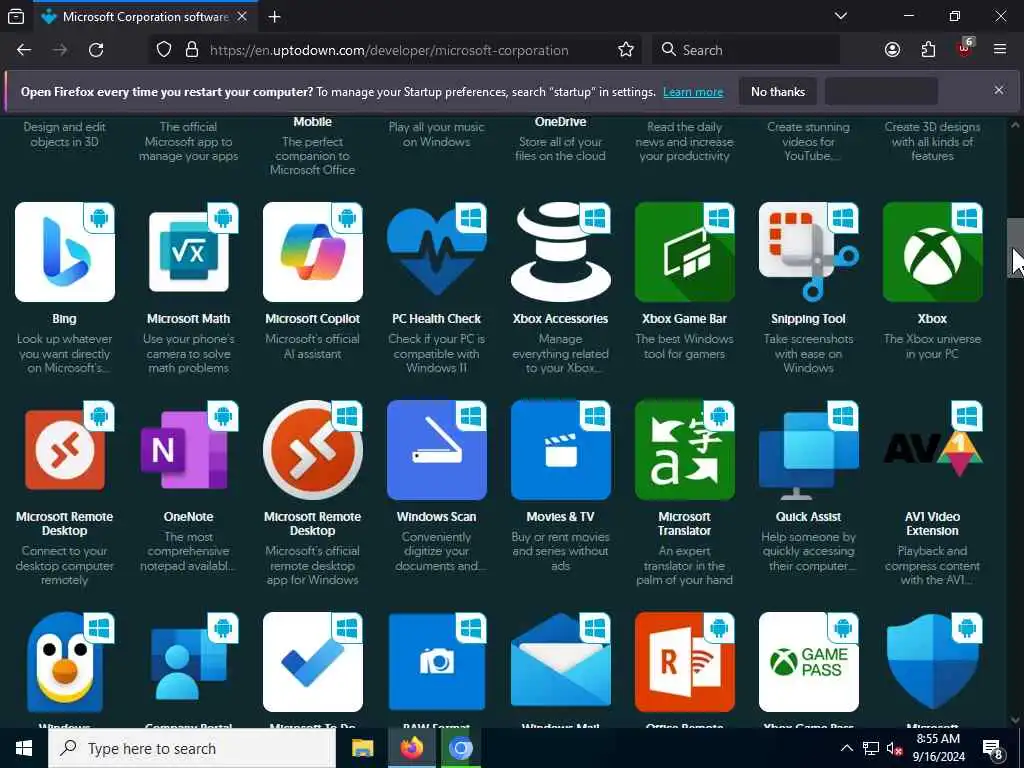Viewport: 1024px width, 768px height.
Task: Open the Office Remote app icon
Action: coord(684,662)
